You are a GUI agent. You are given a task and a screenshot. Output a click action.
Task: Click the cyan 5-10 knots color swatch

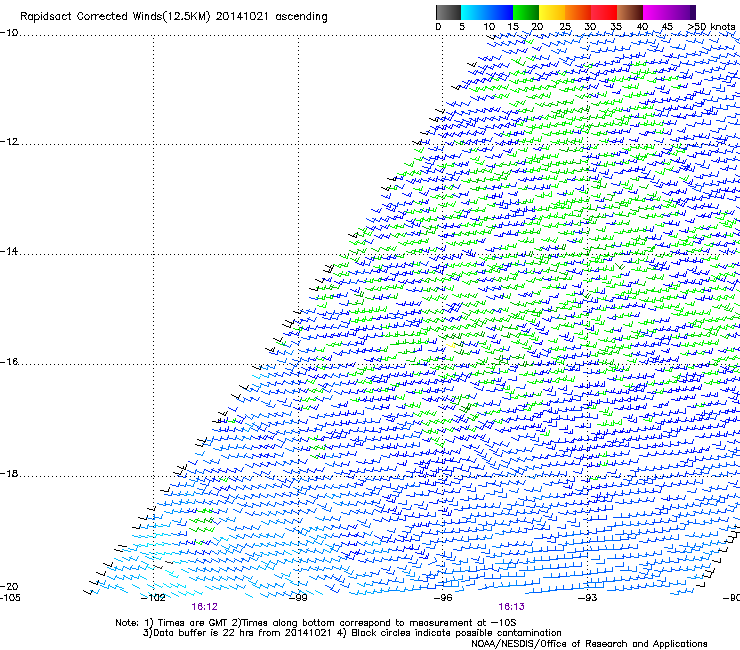click(x=474, y=12)
